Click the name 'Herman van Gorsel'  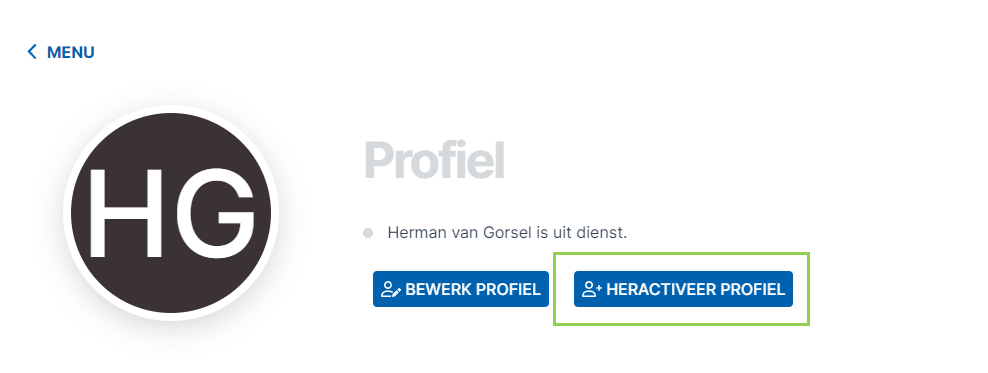point(460,232)
